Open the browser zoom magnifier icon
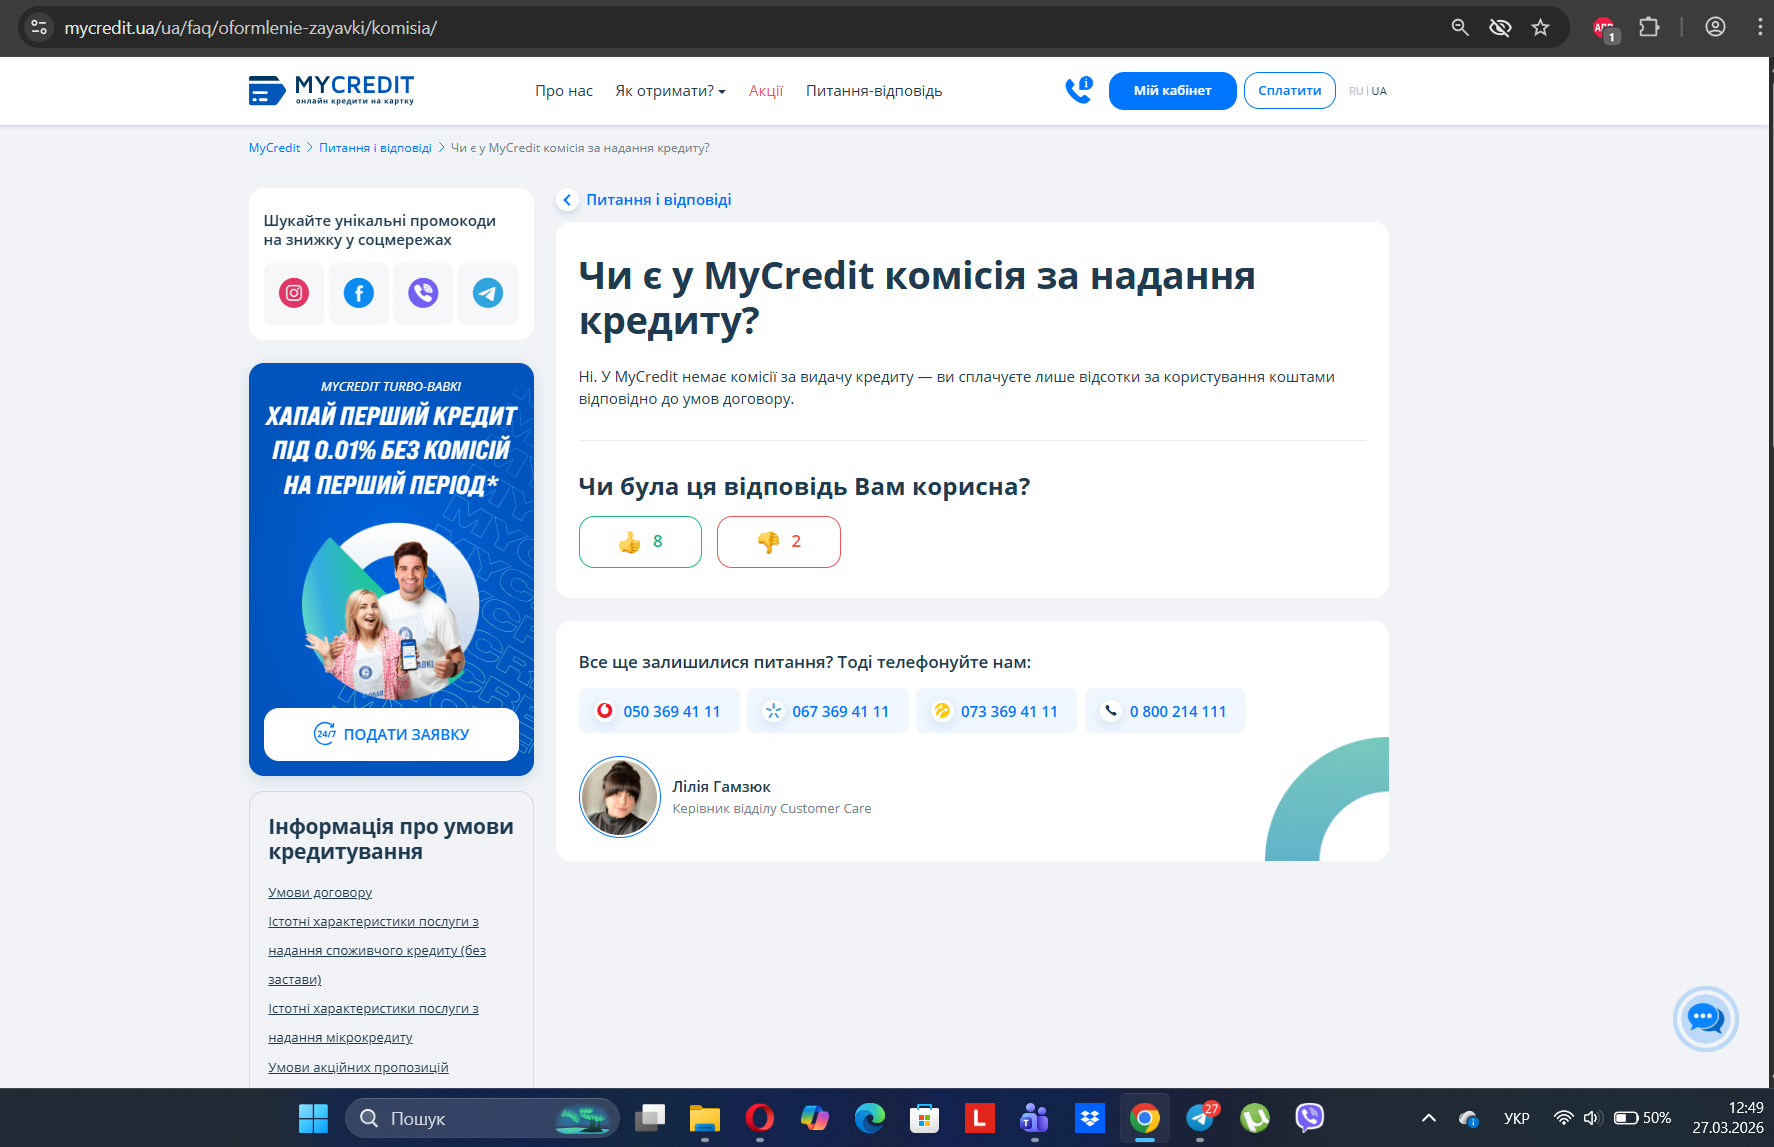 (x=1460, y=27)
